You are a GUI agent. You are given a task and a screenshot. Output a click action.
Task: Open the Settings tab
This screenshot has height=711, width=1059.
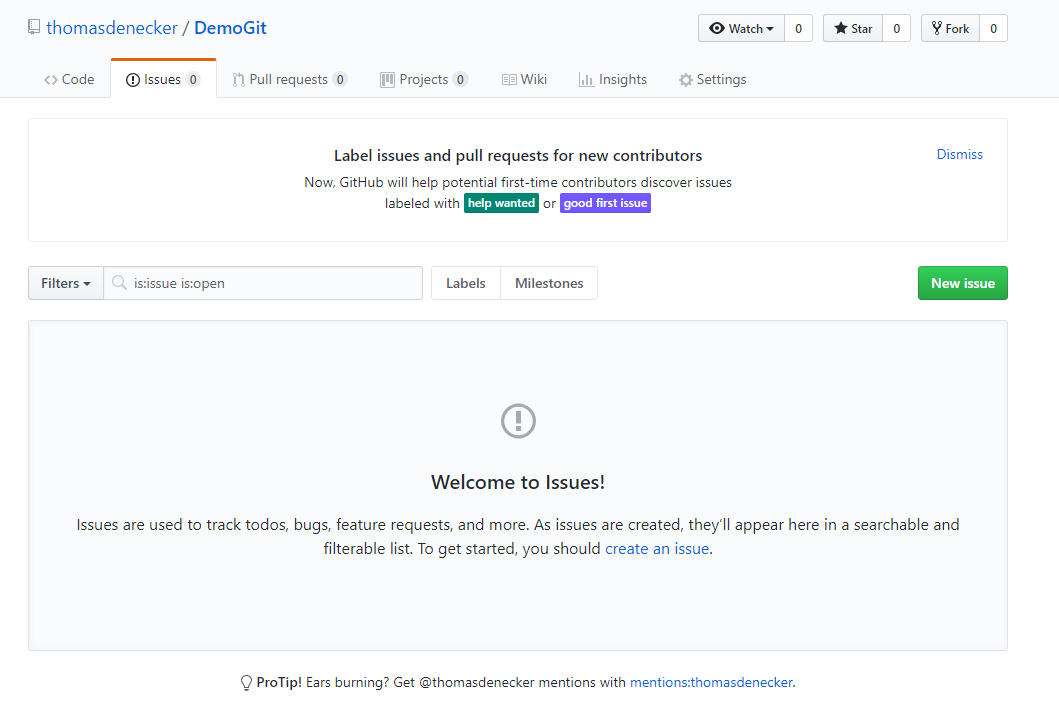pyautogui.click(x=713, y=80)
